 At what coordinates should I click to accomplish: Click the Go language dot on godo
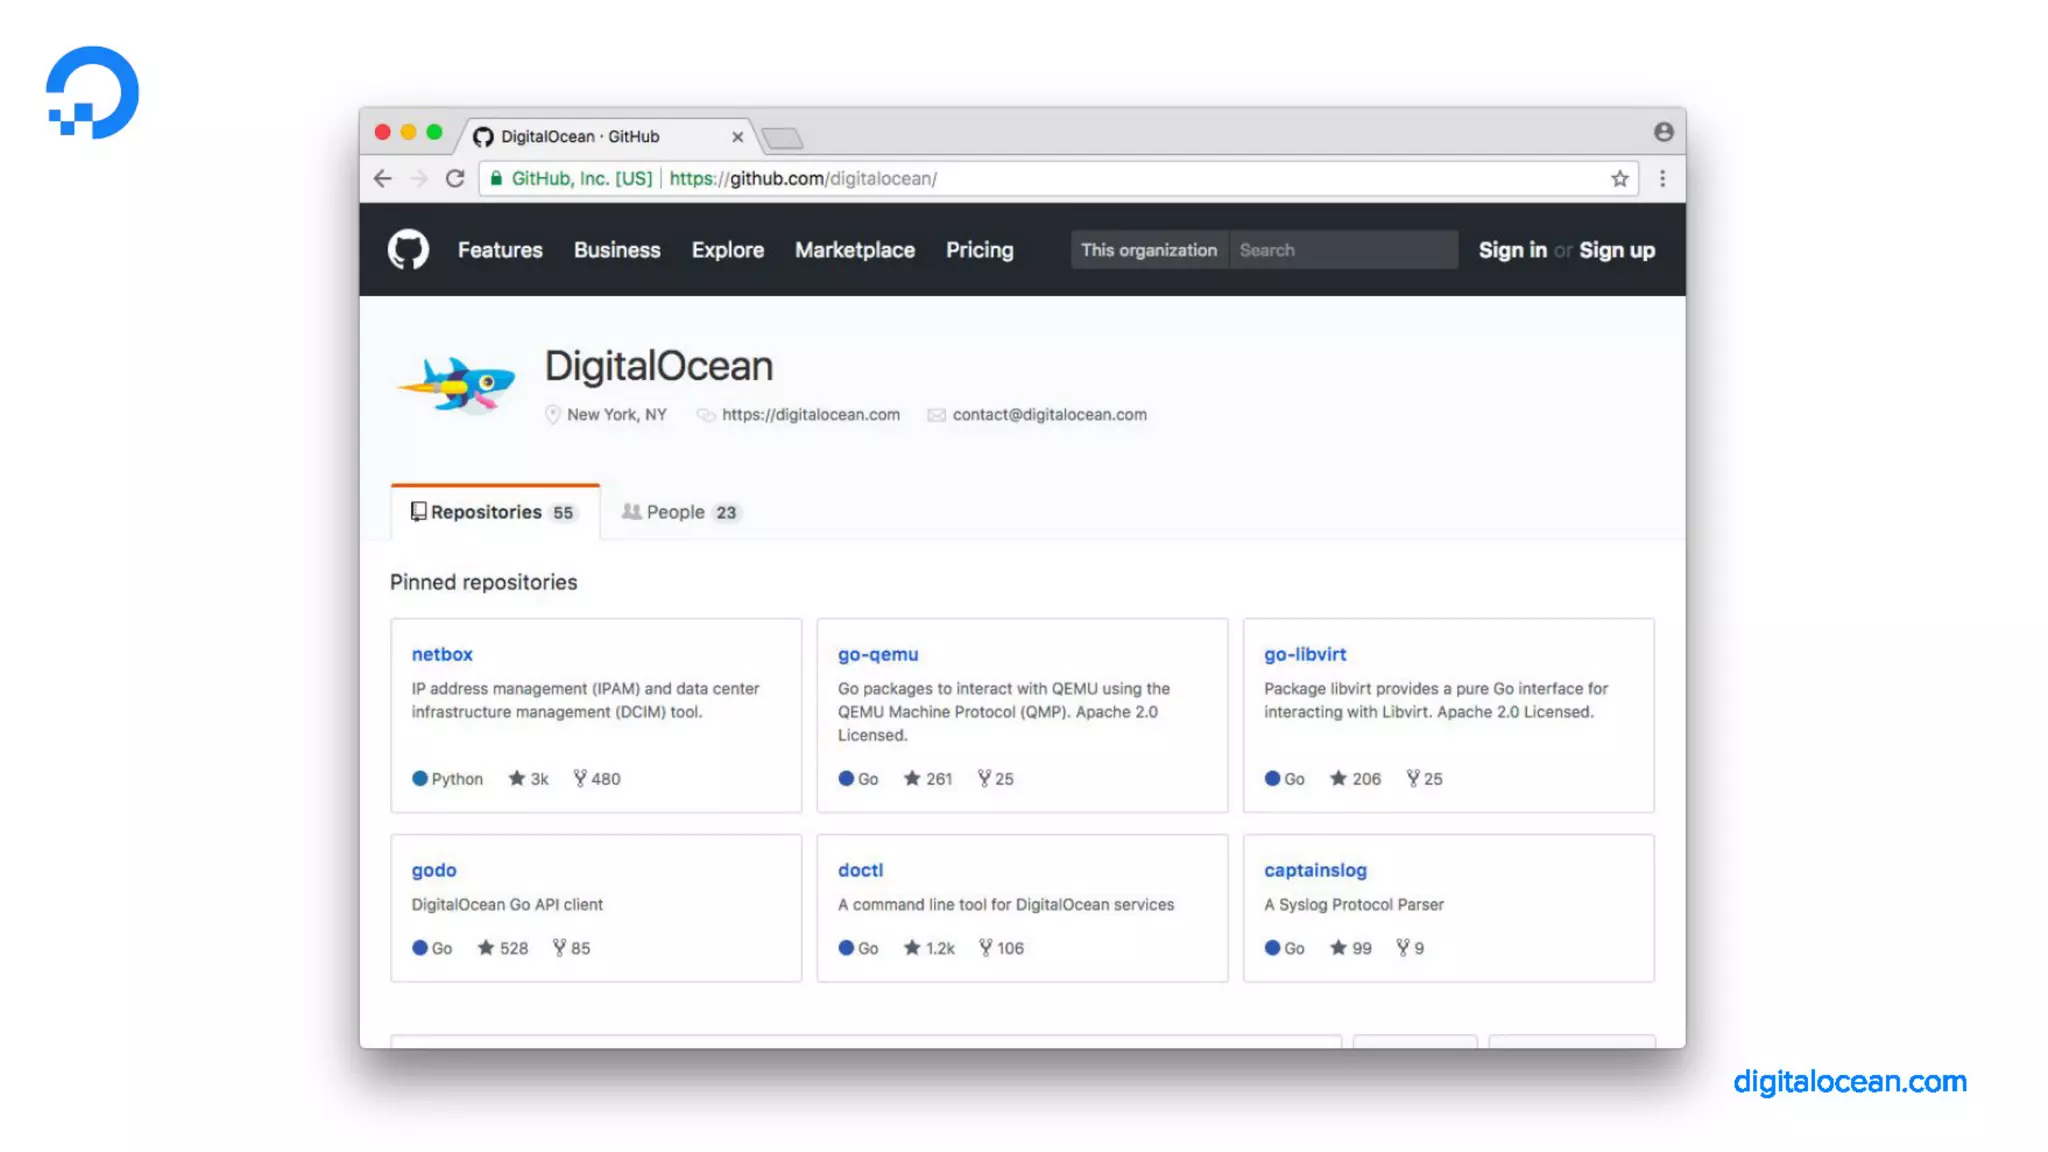click(420, 948)
